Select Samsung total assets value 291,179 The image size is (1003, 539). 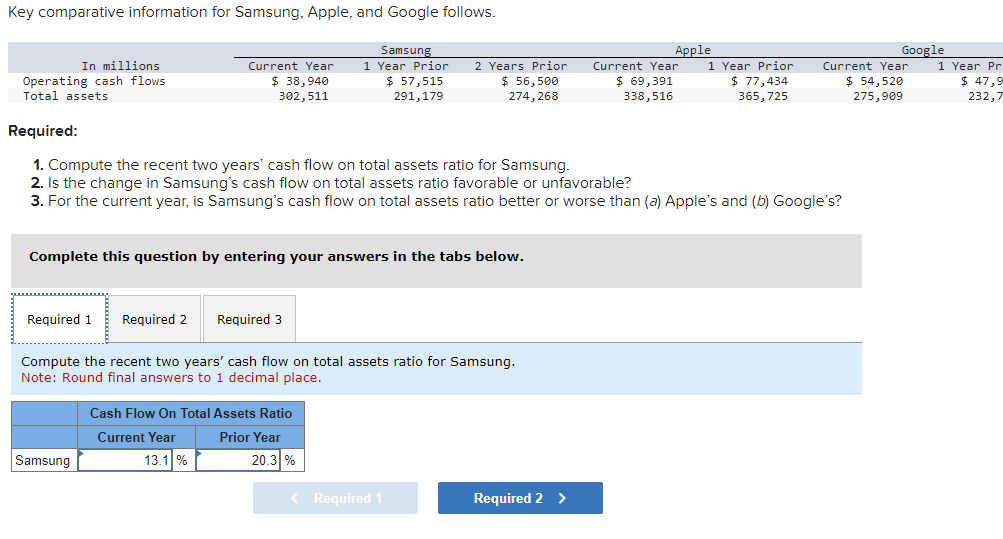418,97
